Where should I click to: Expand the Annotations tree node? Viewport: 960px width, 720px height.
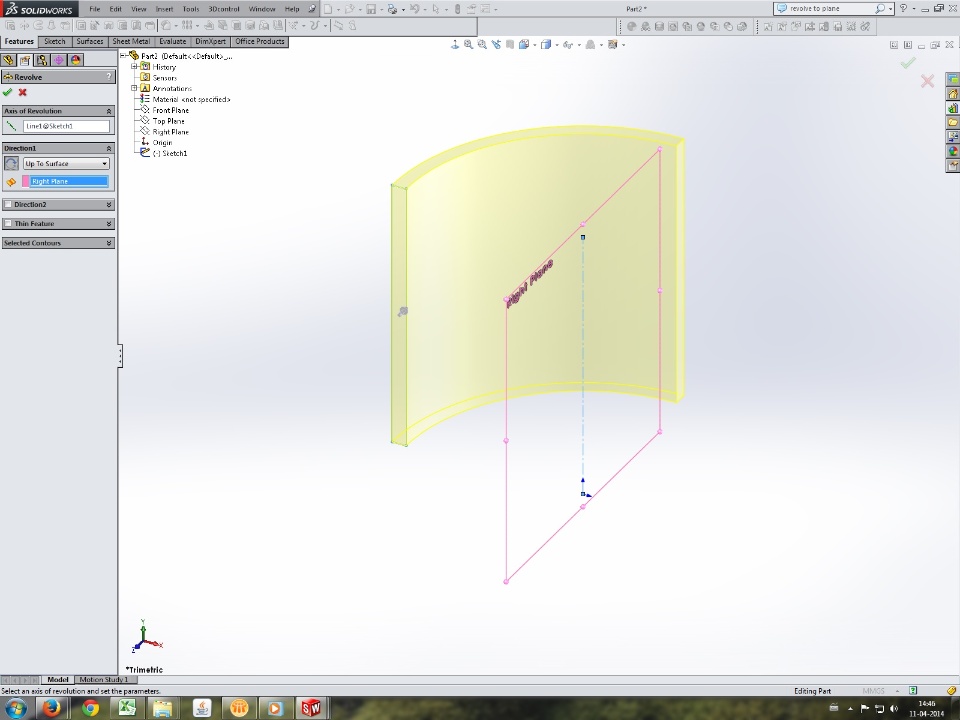click(134, 88)
